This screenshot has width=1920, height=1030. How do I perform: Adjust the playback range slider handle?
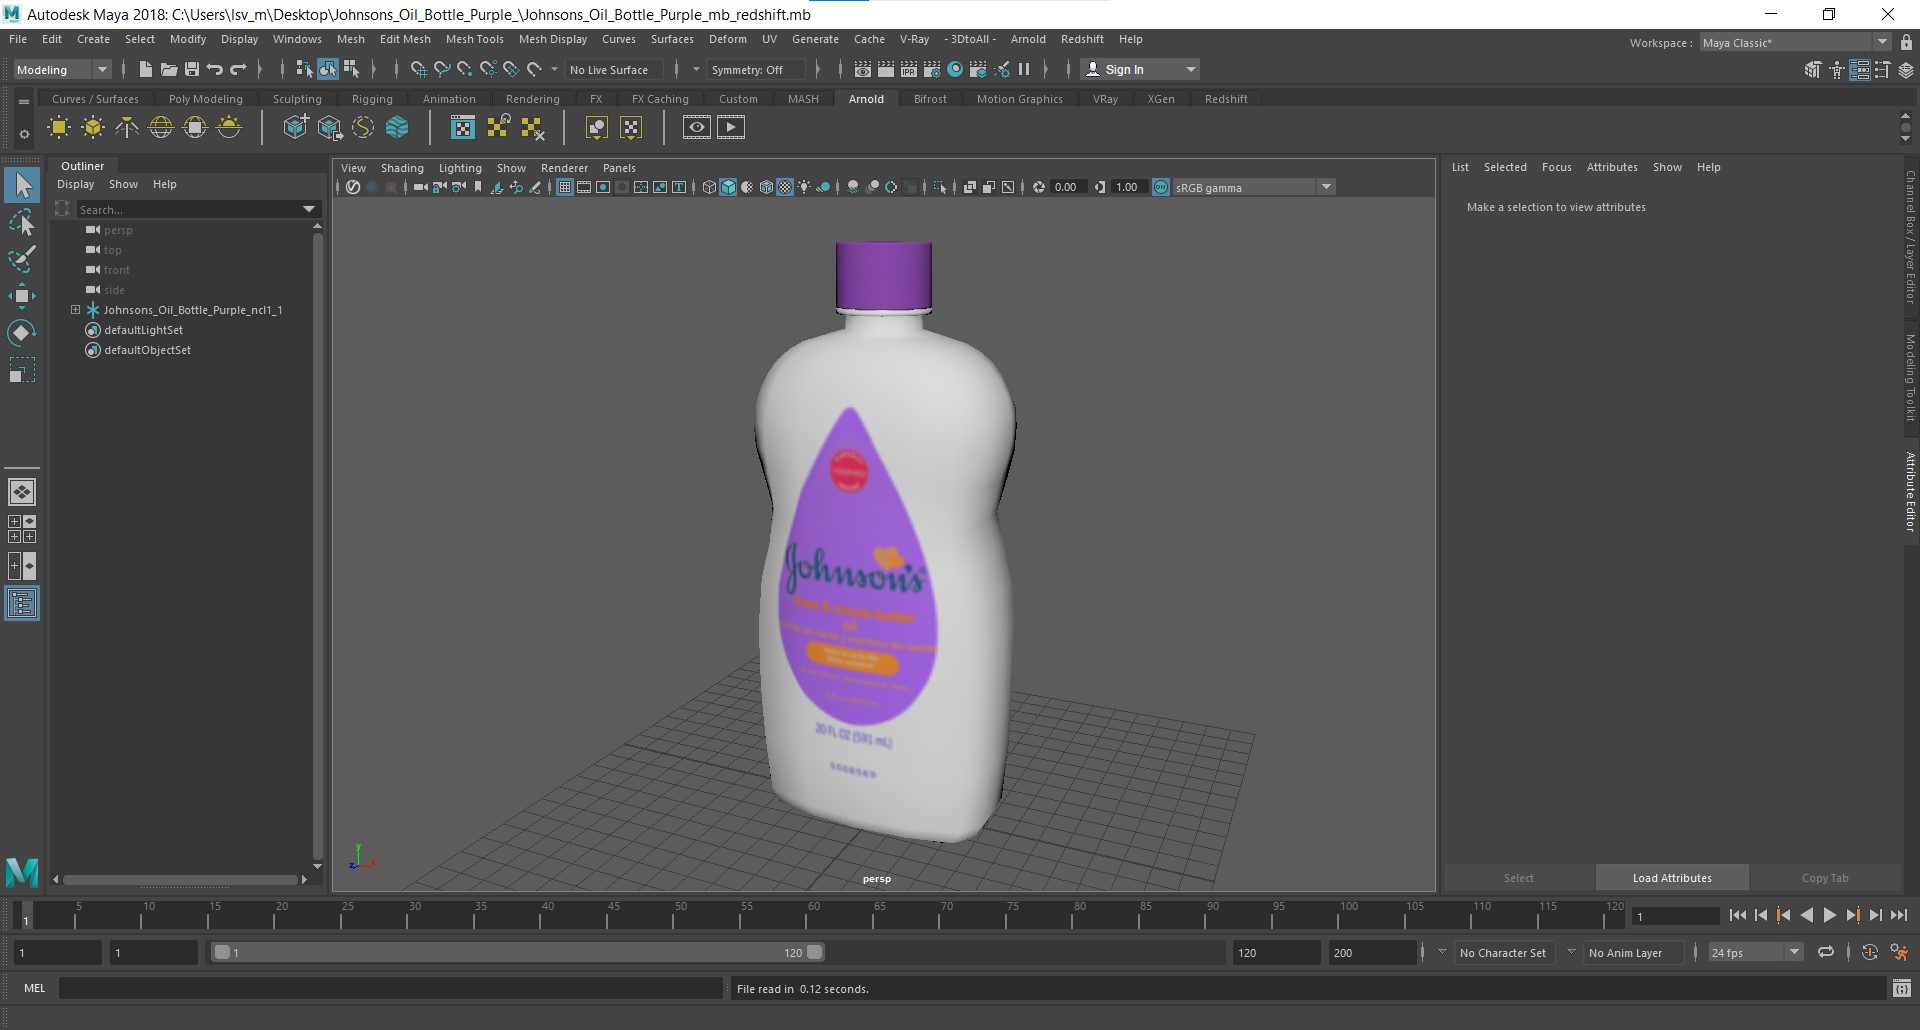coord(815,952)
